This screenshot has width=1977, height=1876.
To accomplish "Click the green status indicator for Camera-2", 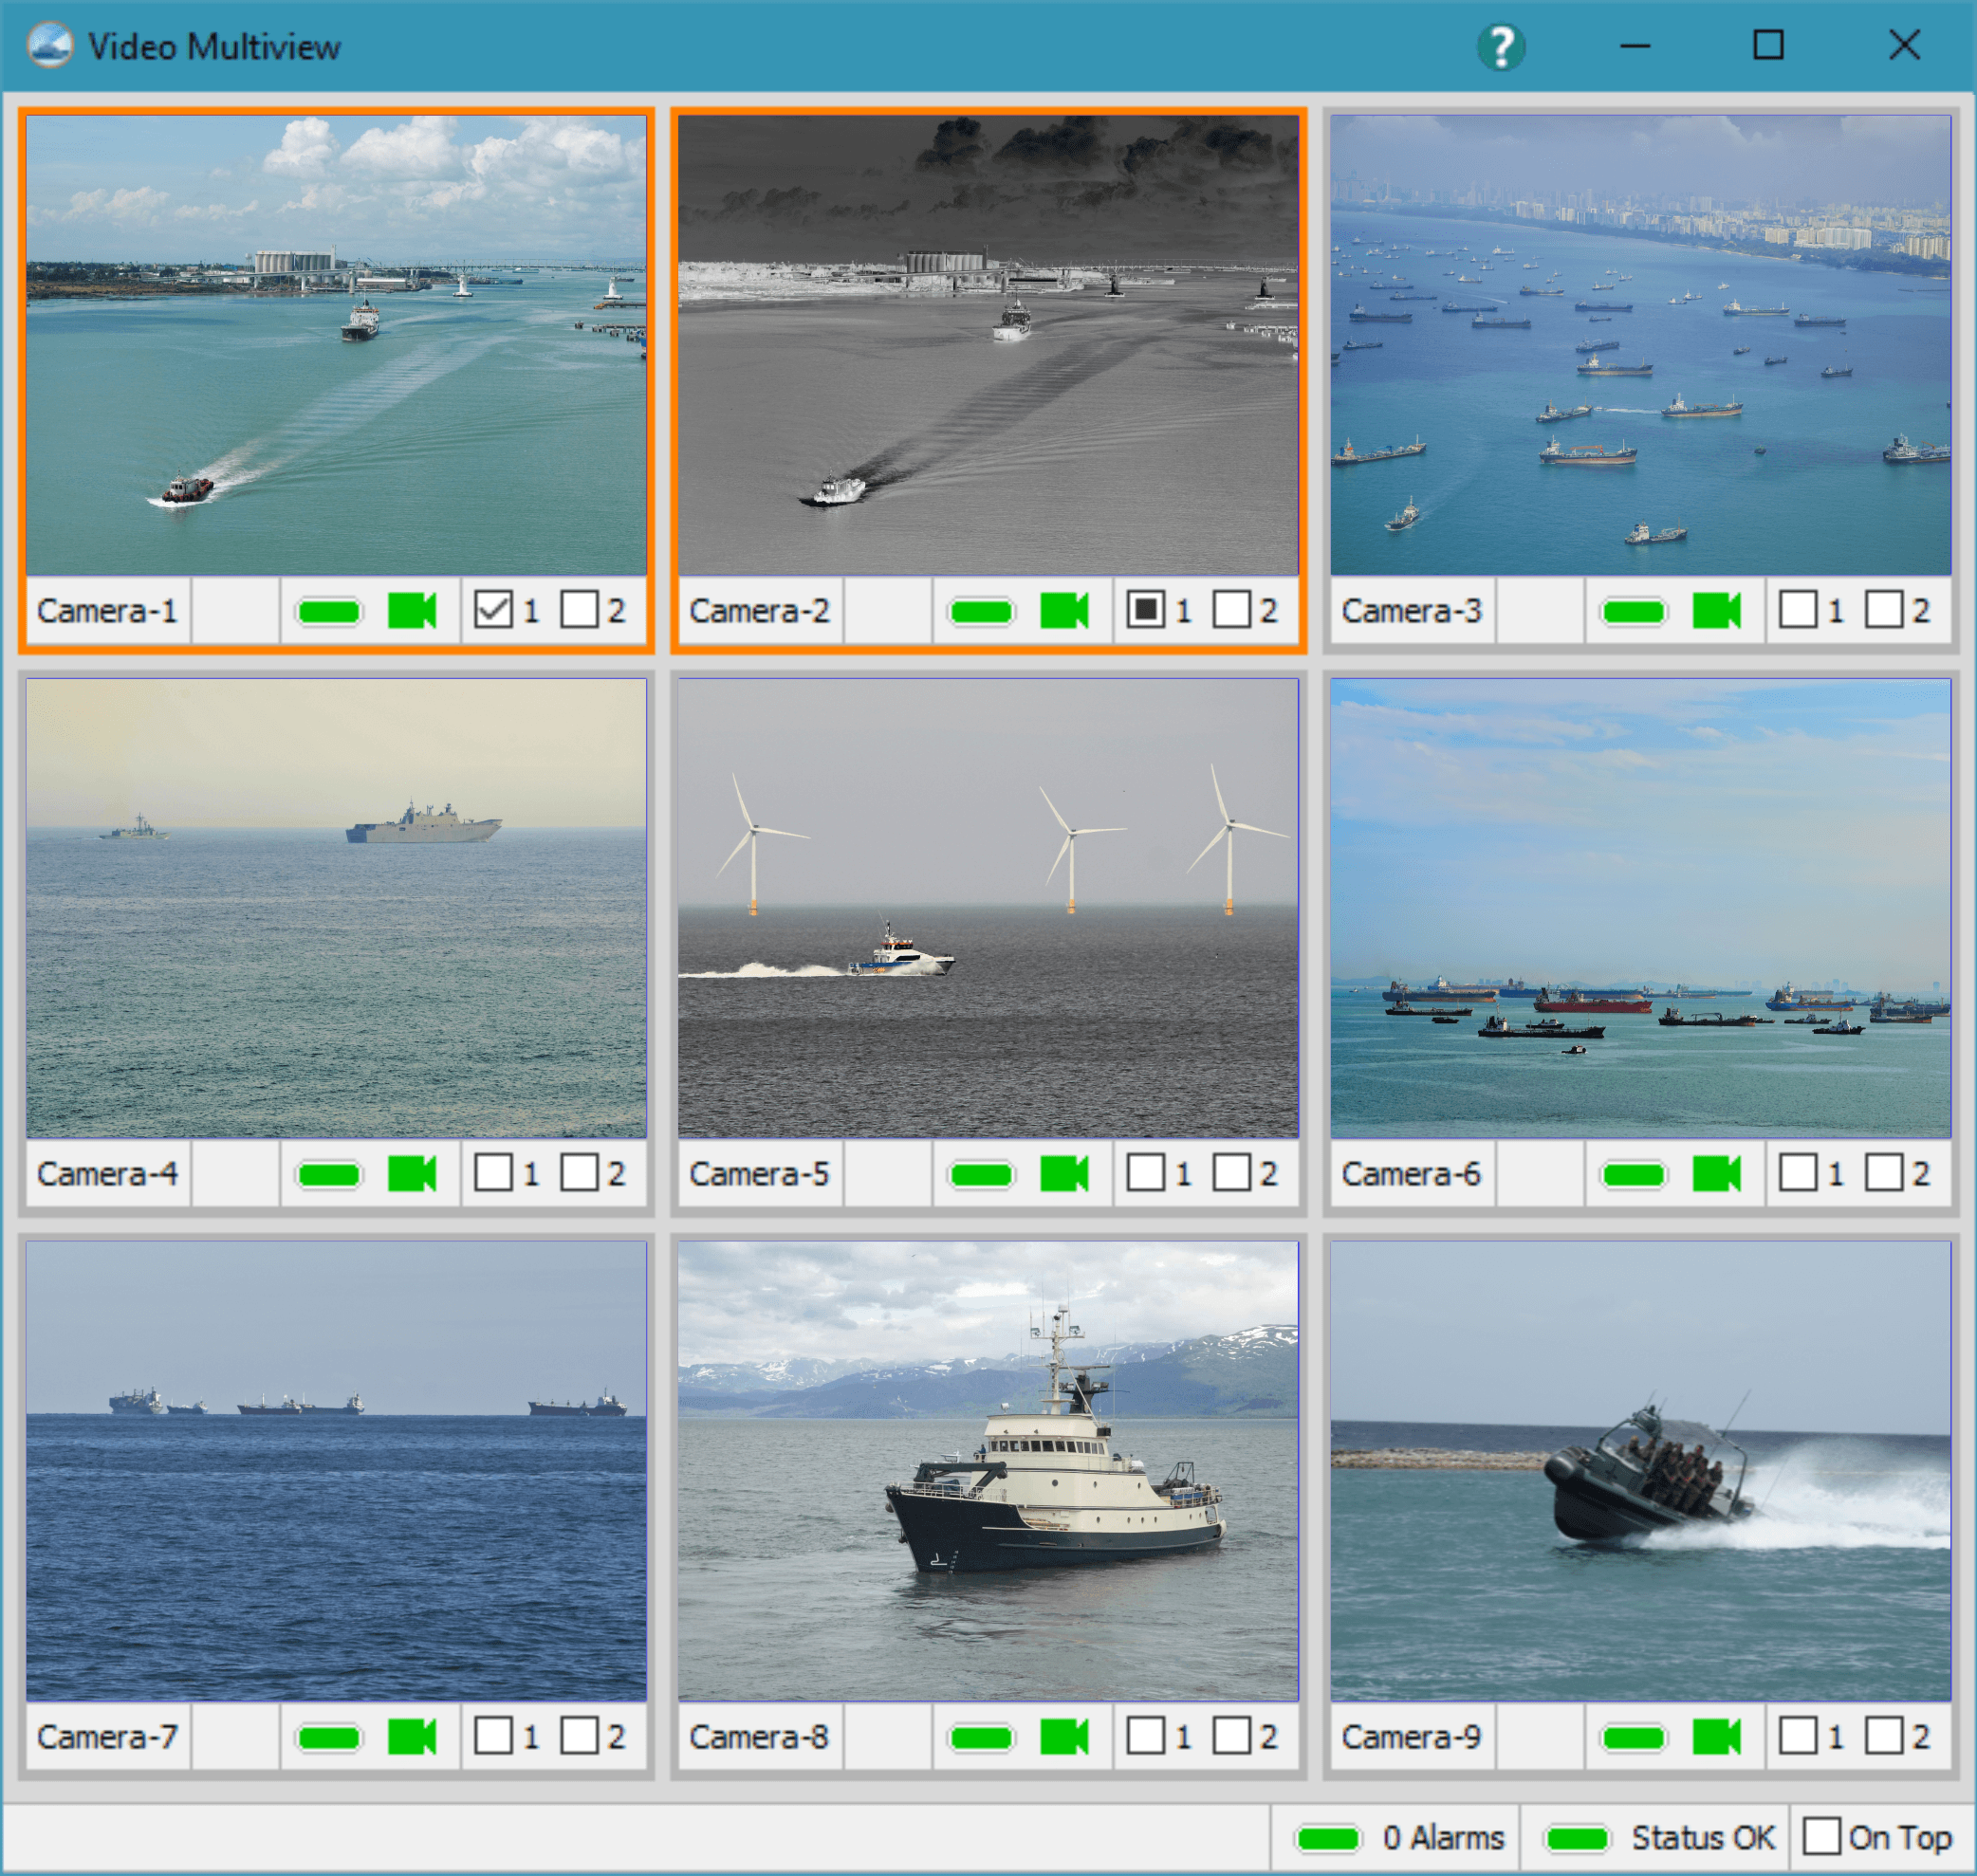I will pyautogui.click(x=981, y=611).
